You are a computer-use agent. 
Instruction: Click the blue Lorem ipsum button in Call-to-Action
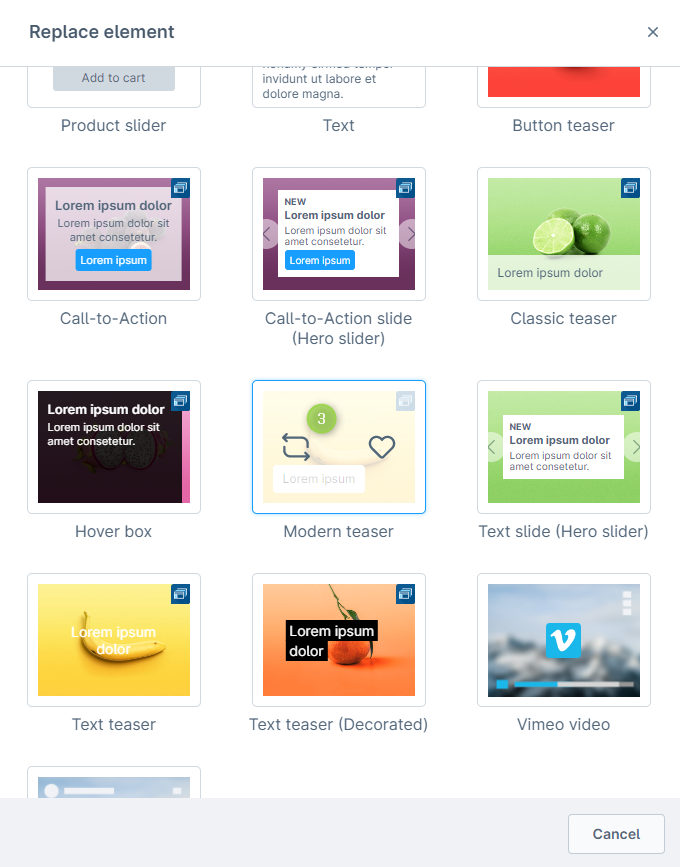click(113, 260)
